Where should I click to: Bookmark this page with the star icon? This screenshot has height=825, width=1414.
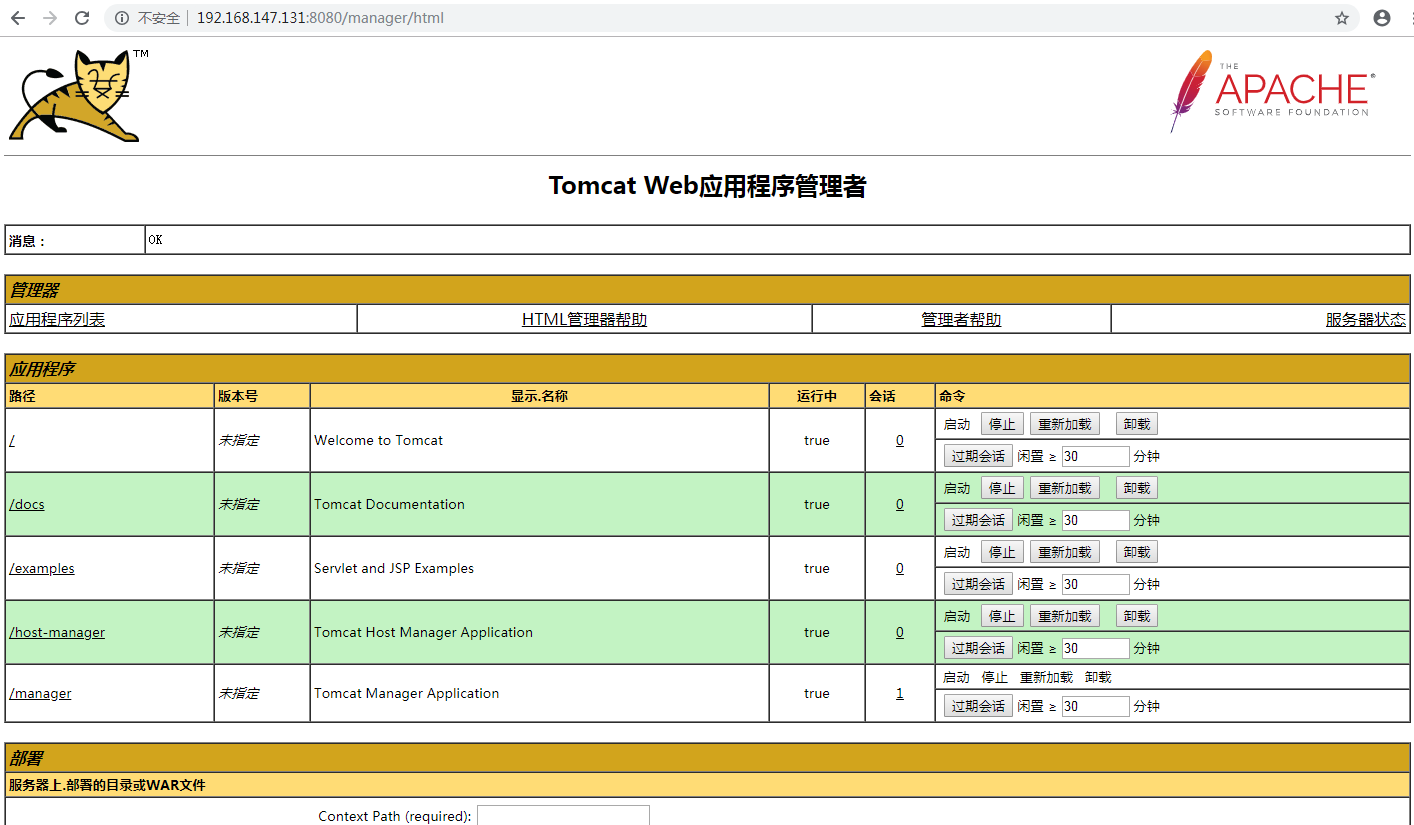1342,18
